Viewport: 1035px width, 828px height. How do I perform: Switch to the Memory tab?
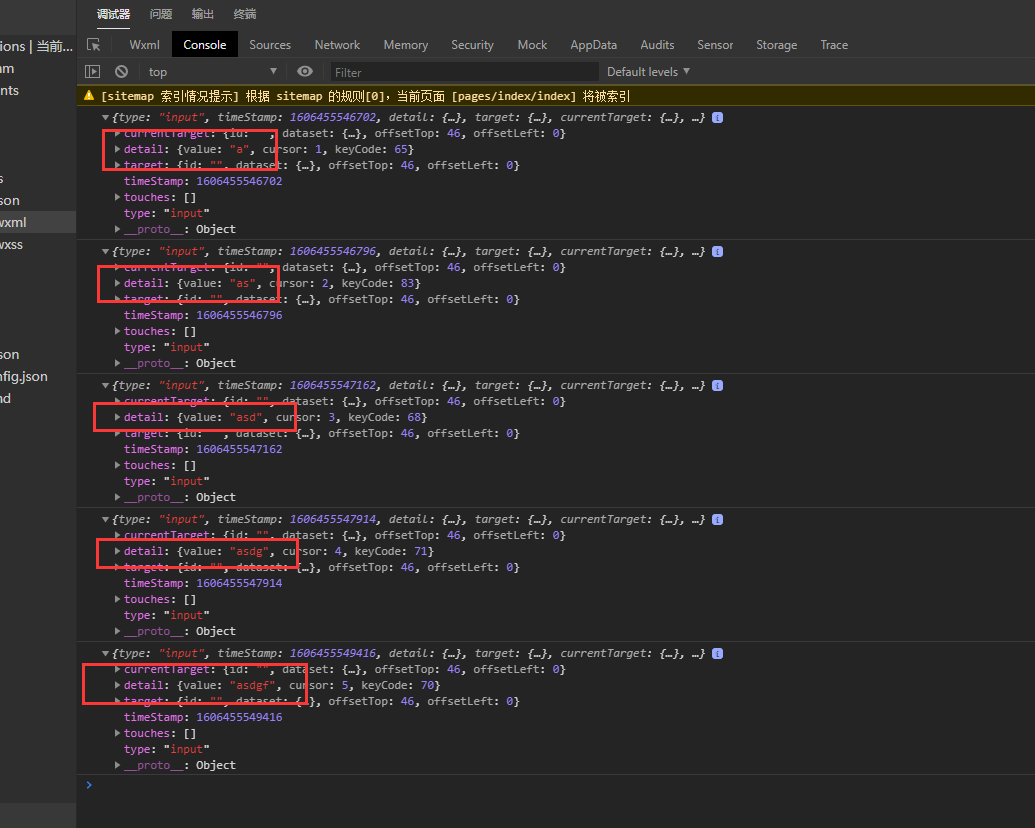(x=406, y=45)
